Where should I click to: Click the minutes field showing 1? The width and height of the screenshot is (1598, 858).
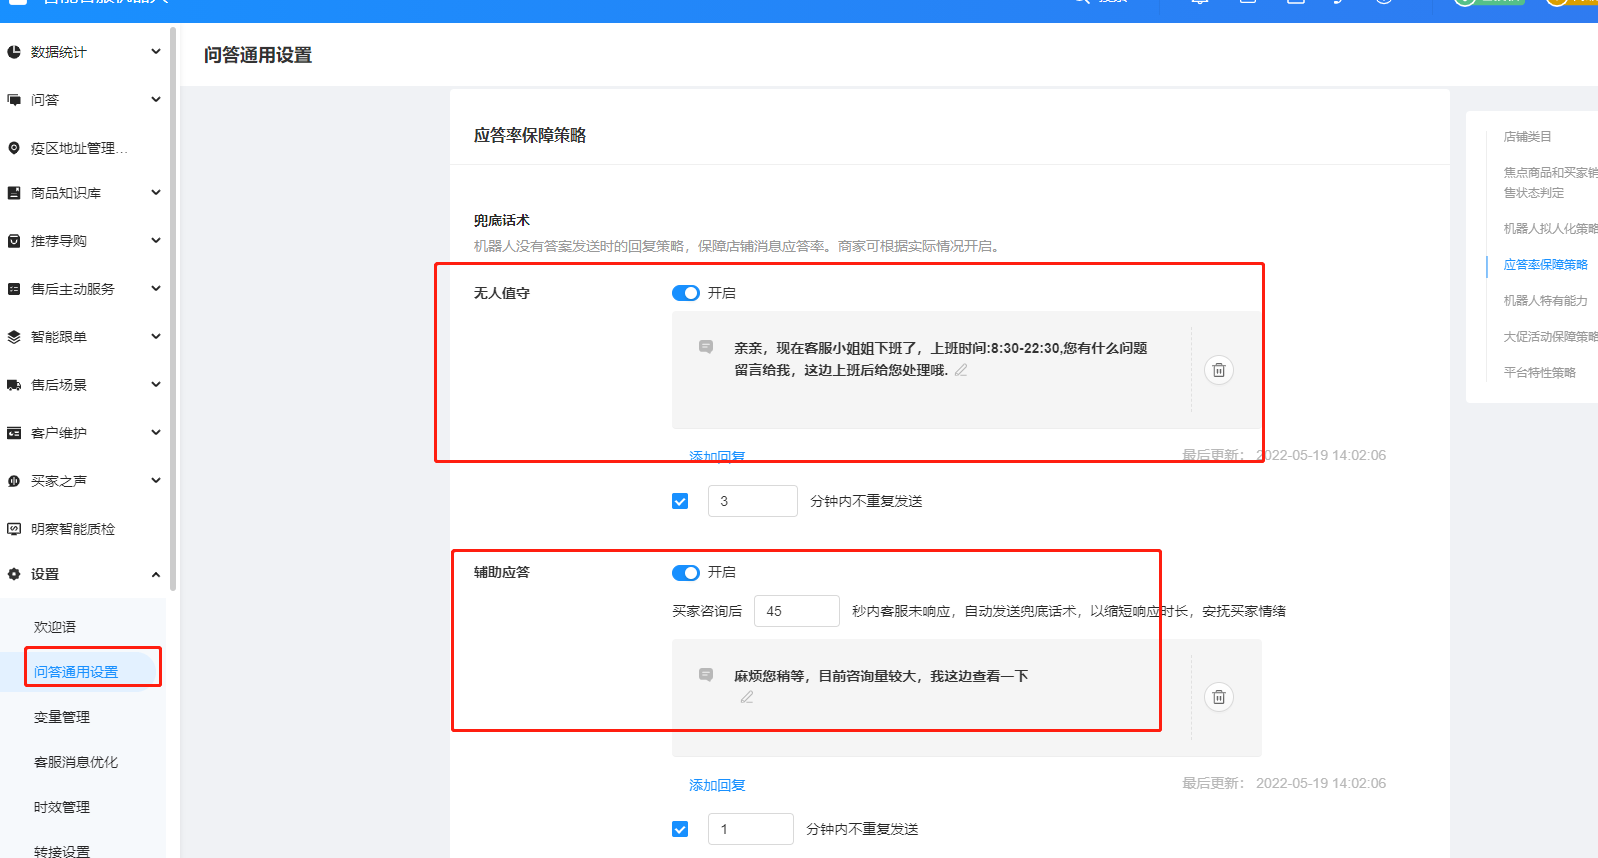[751, 829]
